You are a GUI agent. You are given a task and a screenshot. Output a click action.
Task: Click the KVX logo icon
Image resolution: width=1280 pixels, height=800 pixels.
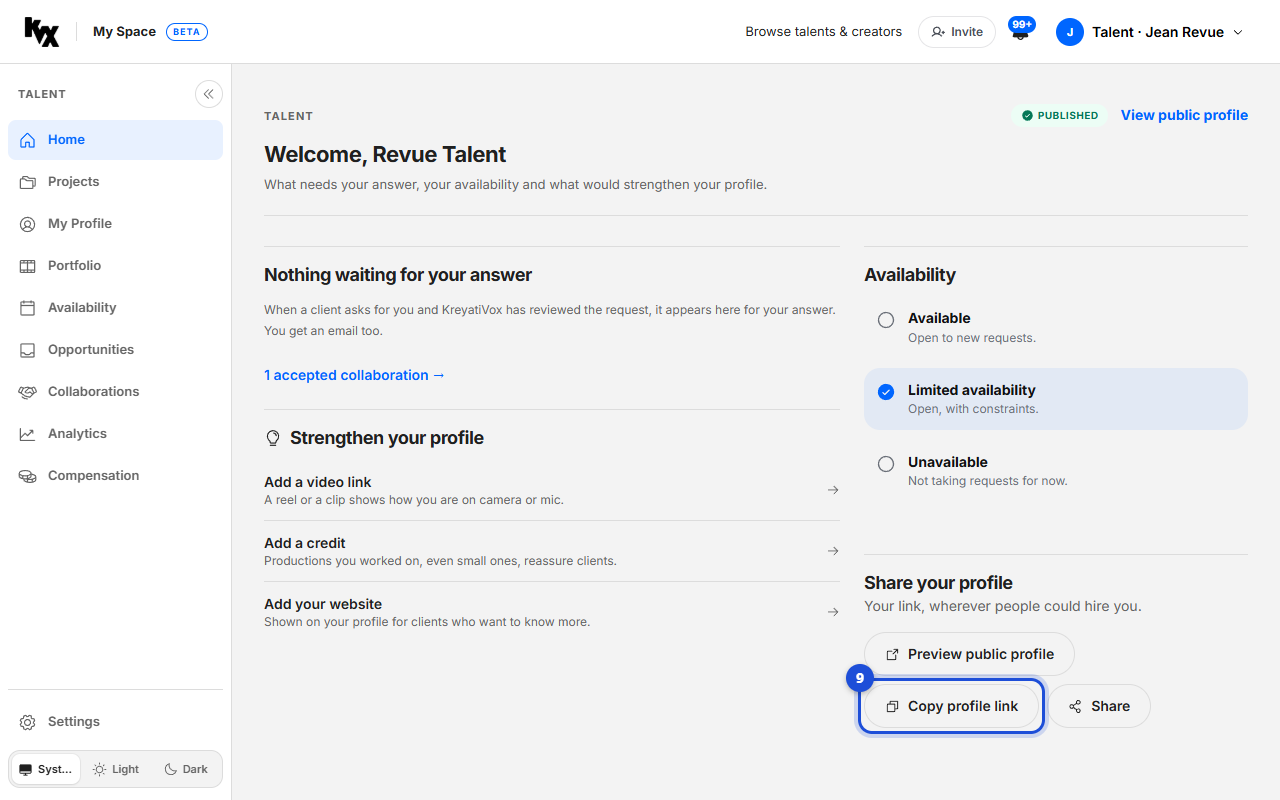42,32
